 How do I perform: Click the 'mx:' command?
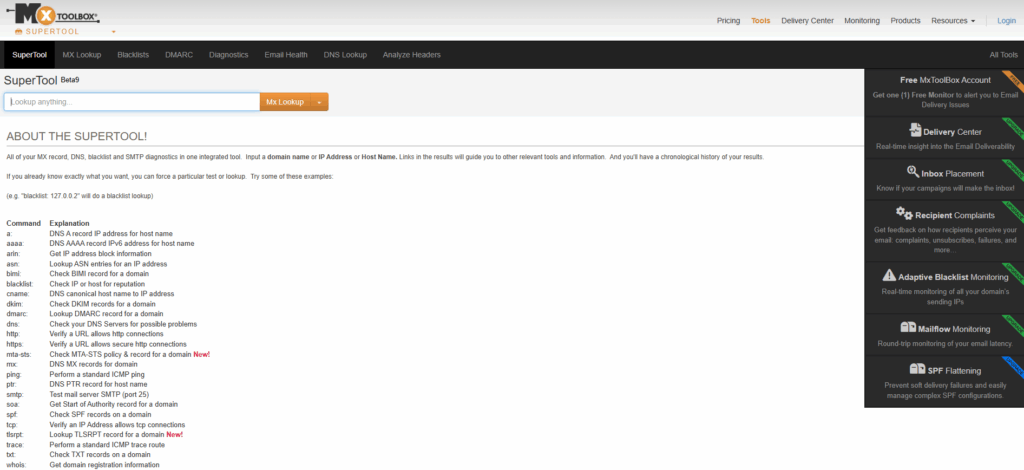[x=12, y=364]
